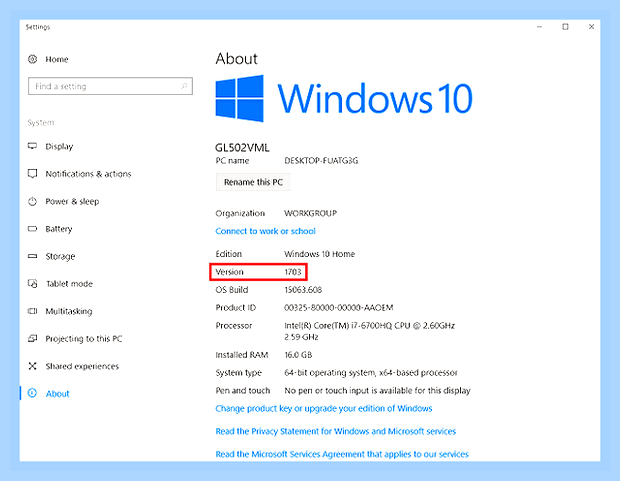The height and width of the screenshot is (481, 620).
Task: Click the PC name DESKTOP-FUATG3G
Action: click(x=321, y=161)
